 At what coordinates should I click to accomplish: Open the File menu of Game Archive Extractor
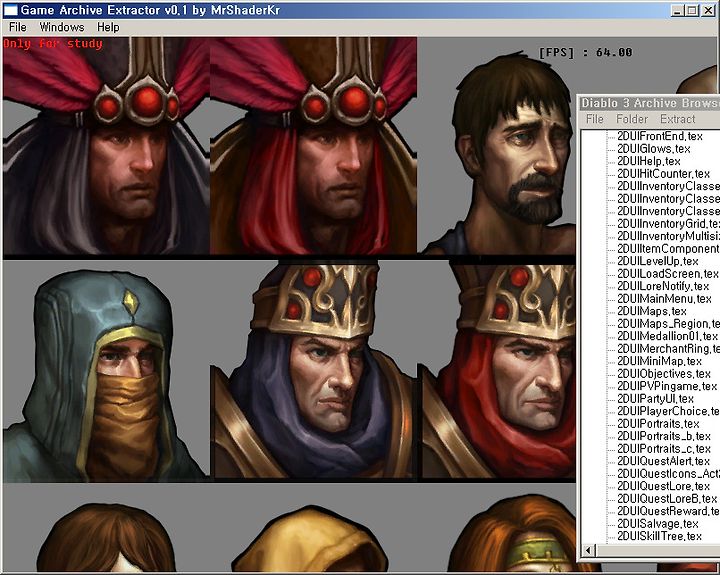point(17,27)
